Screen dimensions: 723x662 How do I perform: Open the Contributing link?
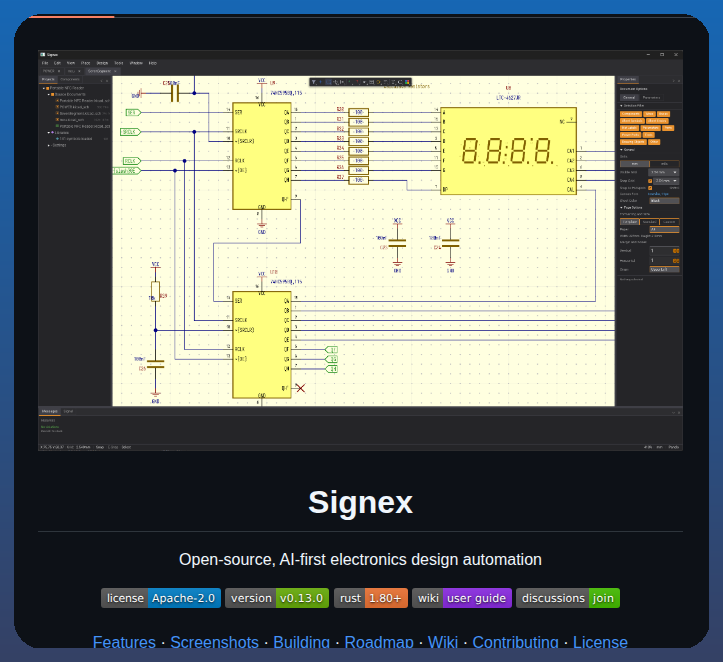[515, 642]
